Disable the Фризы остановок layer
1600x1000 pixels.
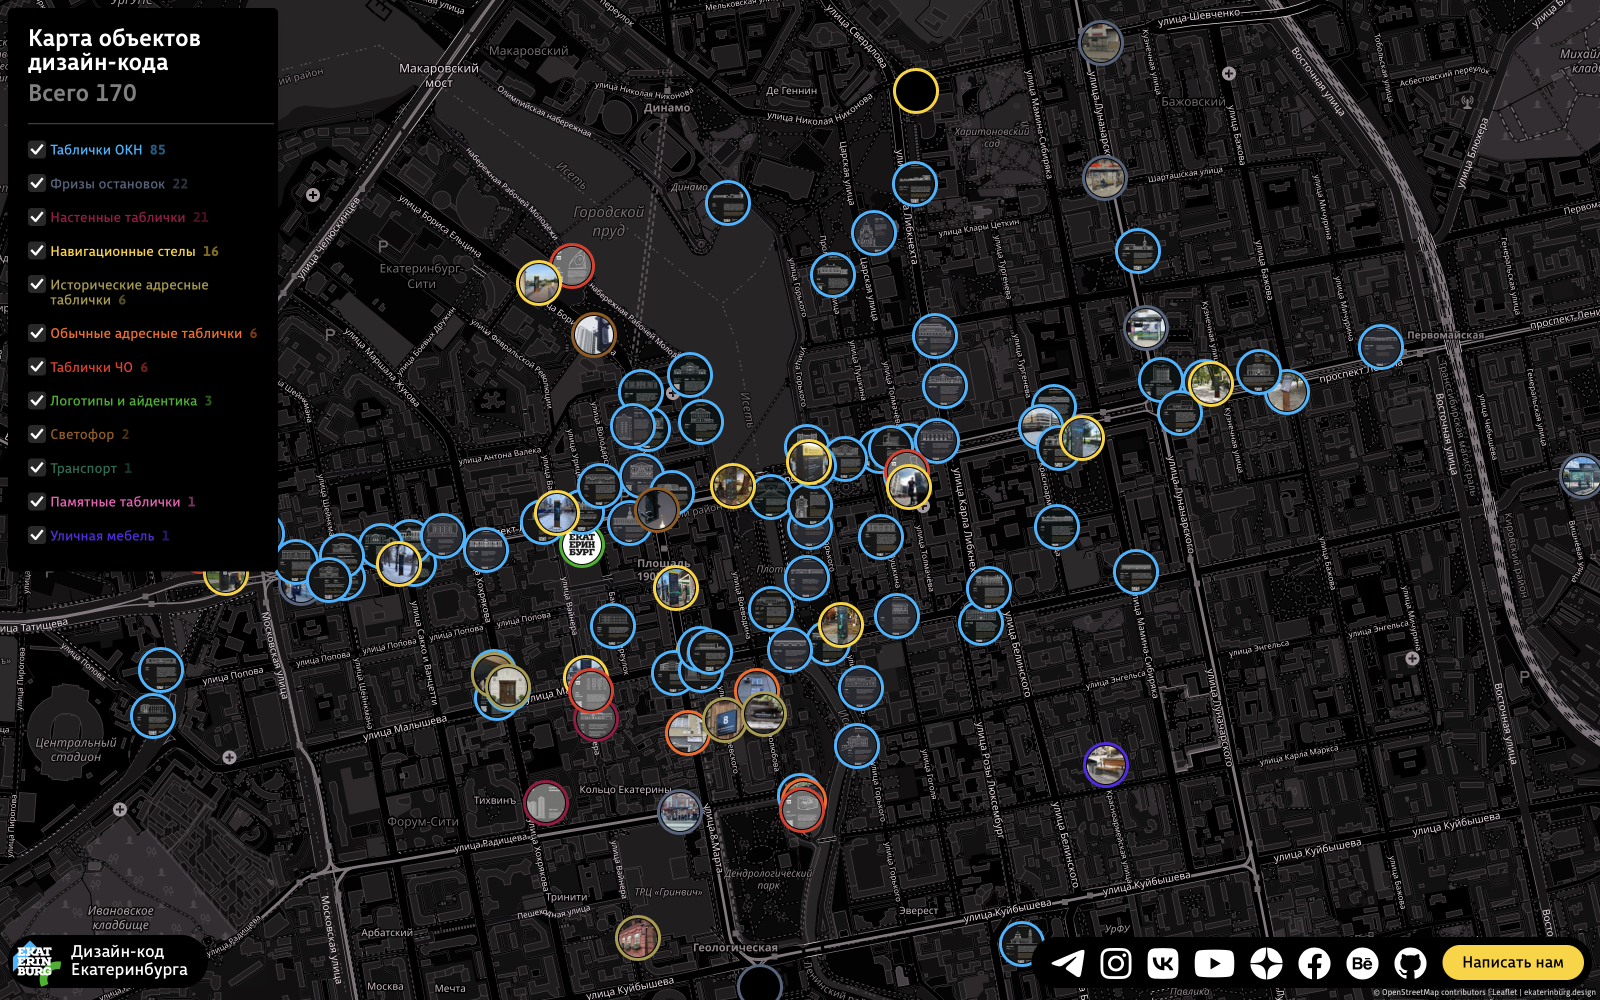pos(37,183)
